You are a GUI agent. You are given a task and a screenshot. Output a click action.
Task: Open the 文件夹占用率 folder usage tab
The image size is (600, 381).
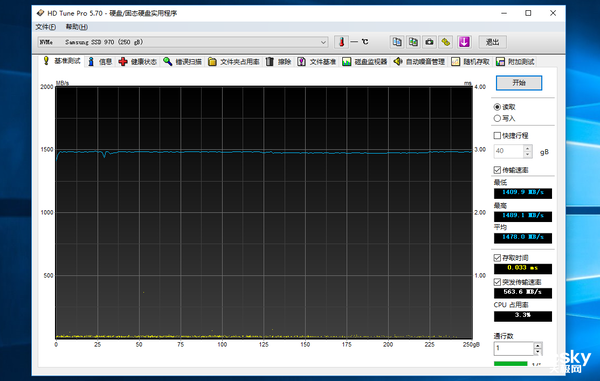point(234,62)
